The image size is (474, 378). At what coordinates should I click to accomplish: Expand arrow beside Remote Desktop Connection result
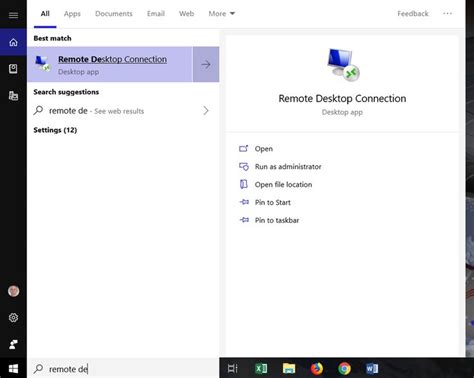click(206, 64)
